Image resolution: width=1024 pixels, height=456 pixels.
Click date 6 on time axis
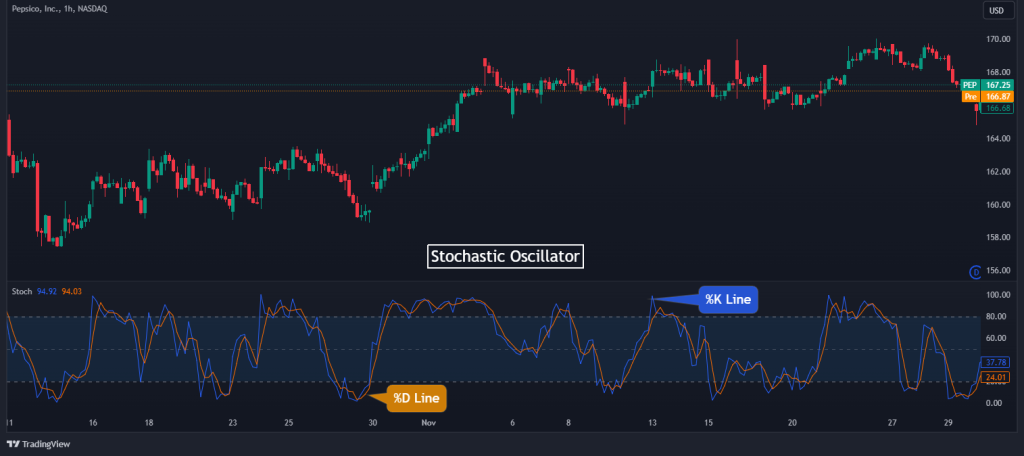(513, 423)
